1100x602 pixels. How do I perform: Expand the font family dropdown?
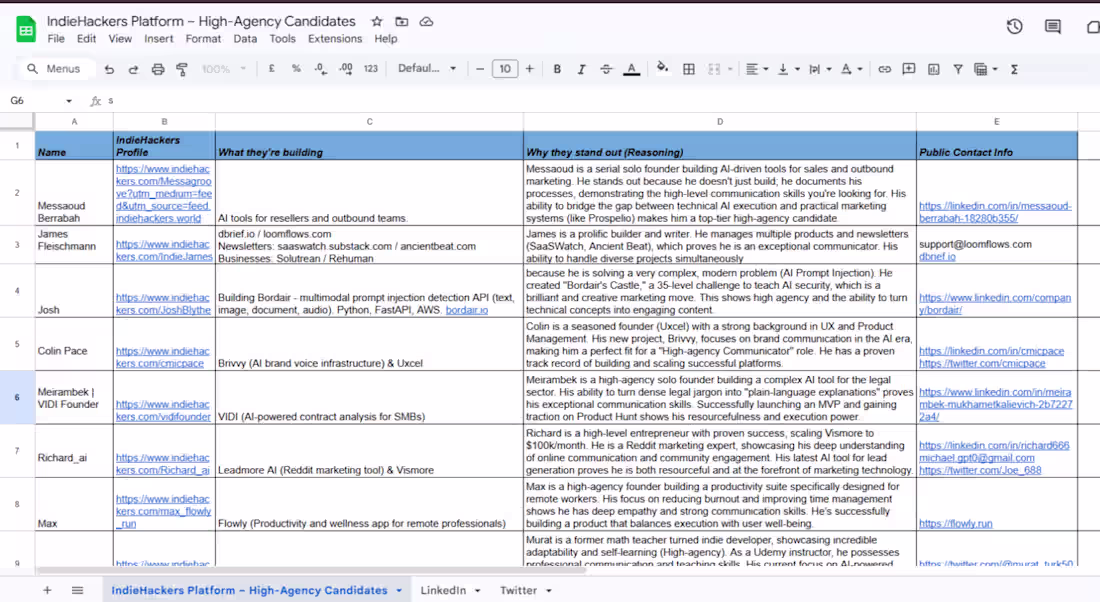(x=427, y=69)
